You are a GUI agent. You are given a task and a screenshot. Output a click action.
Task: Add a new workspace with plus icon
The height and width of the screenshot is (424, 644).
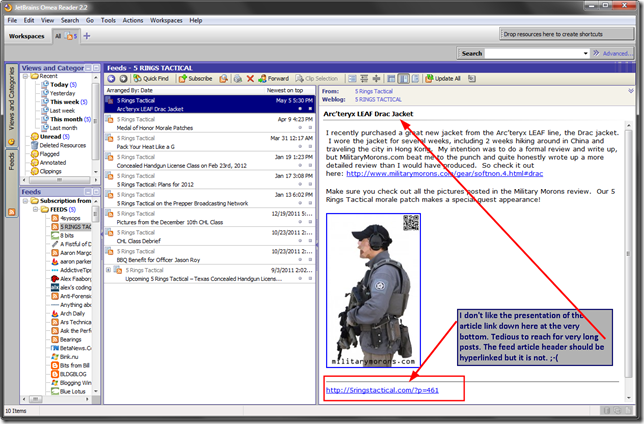(x=87, y=36)
